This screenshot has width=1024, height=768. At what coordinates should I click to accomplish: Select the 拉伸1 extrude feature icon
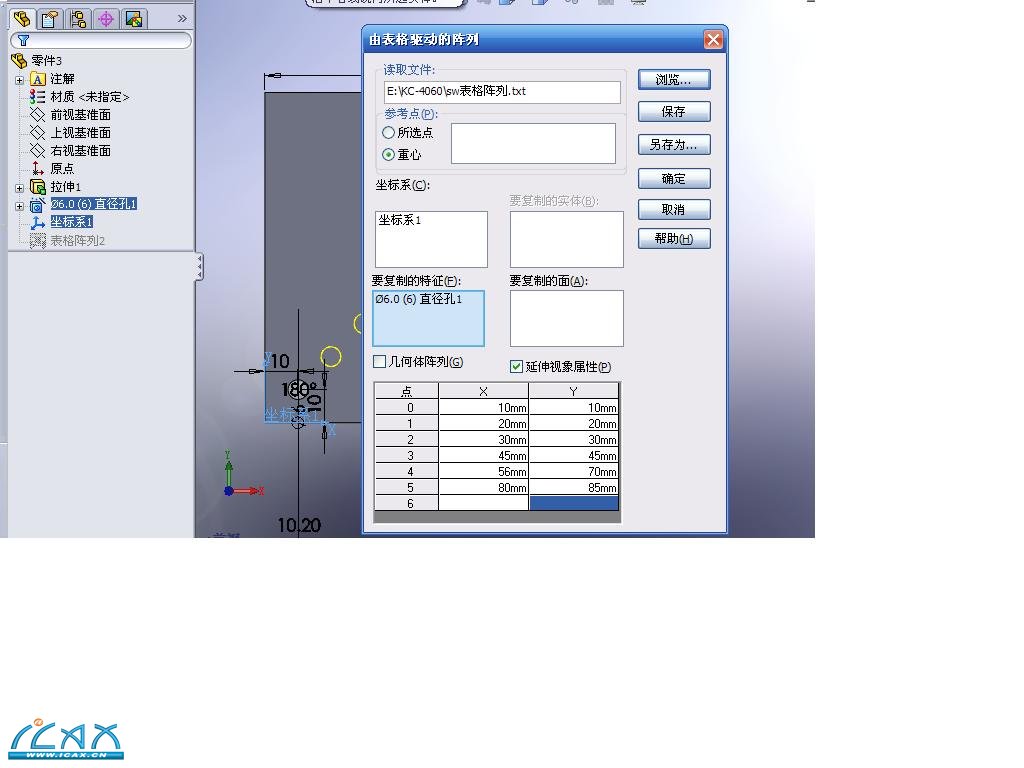(38, 187)
